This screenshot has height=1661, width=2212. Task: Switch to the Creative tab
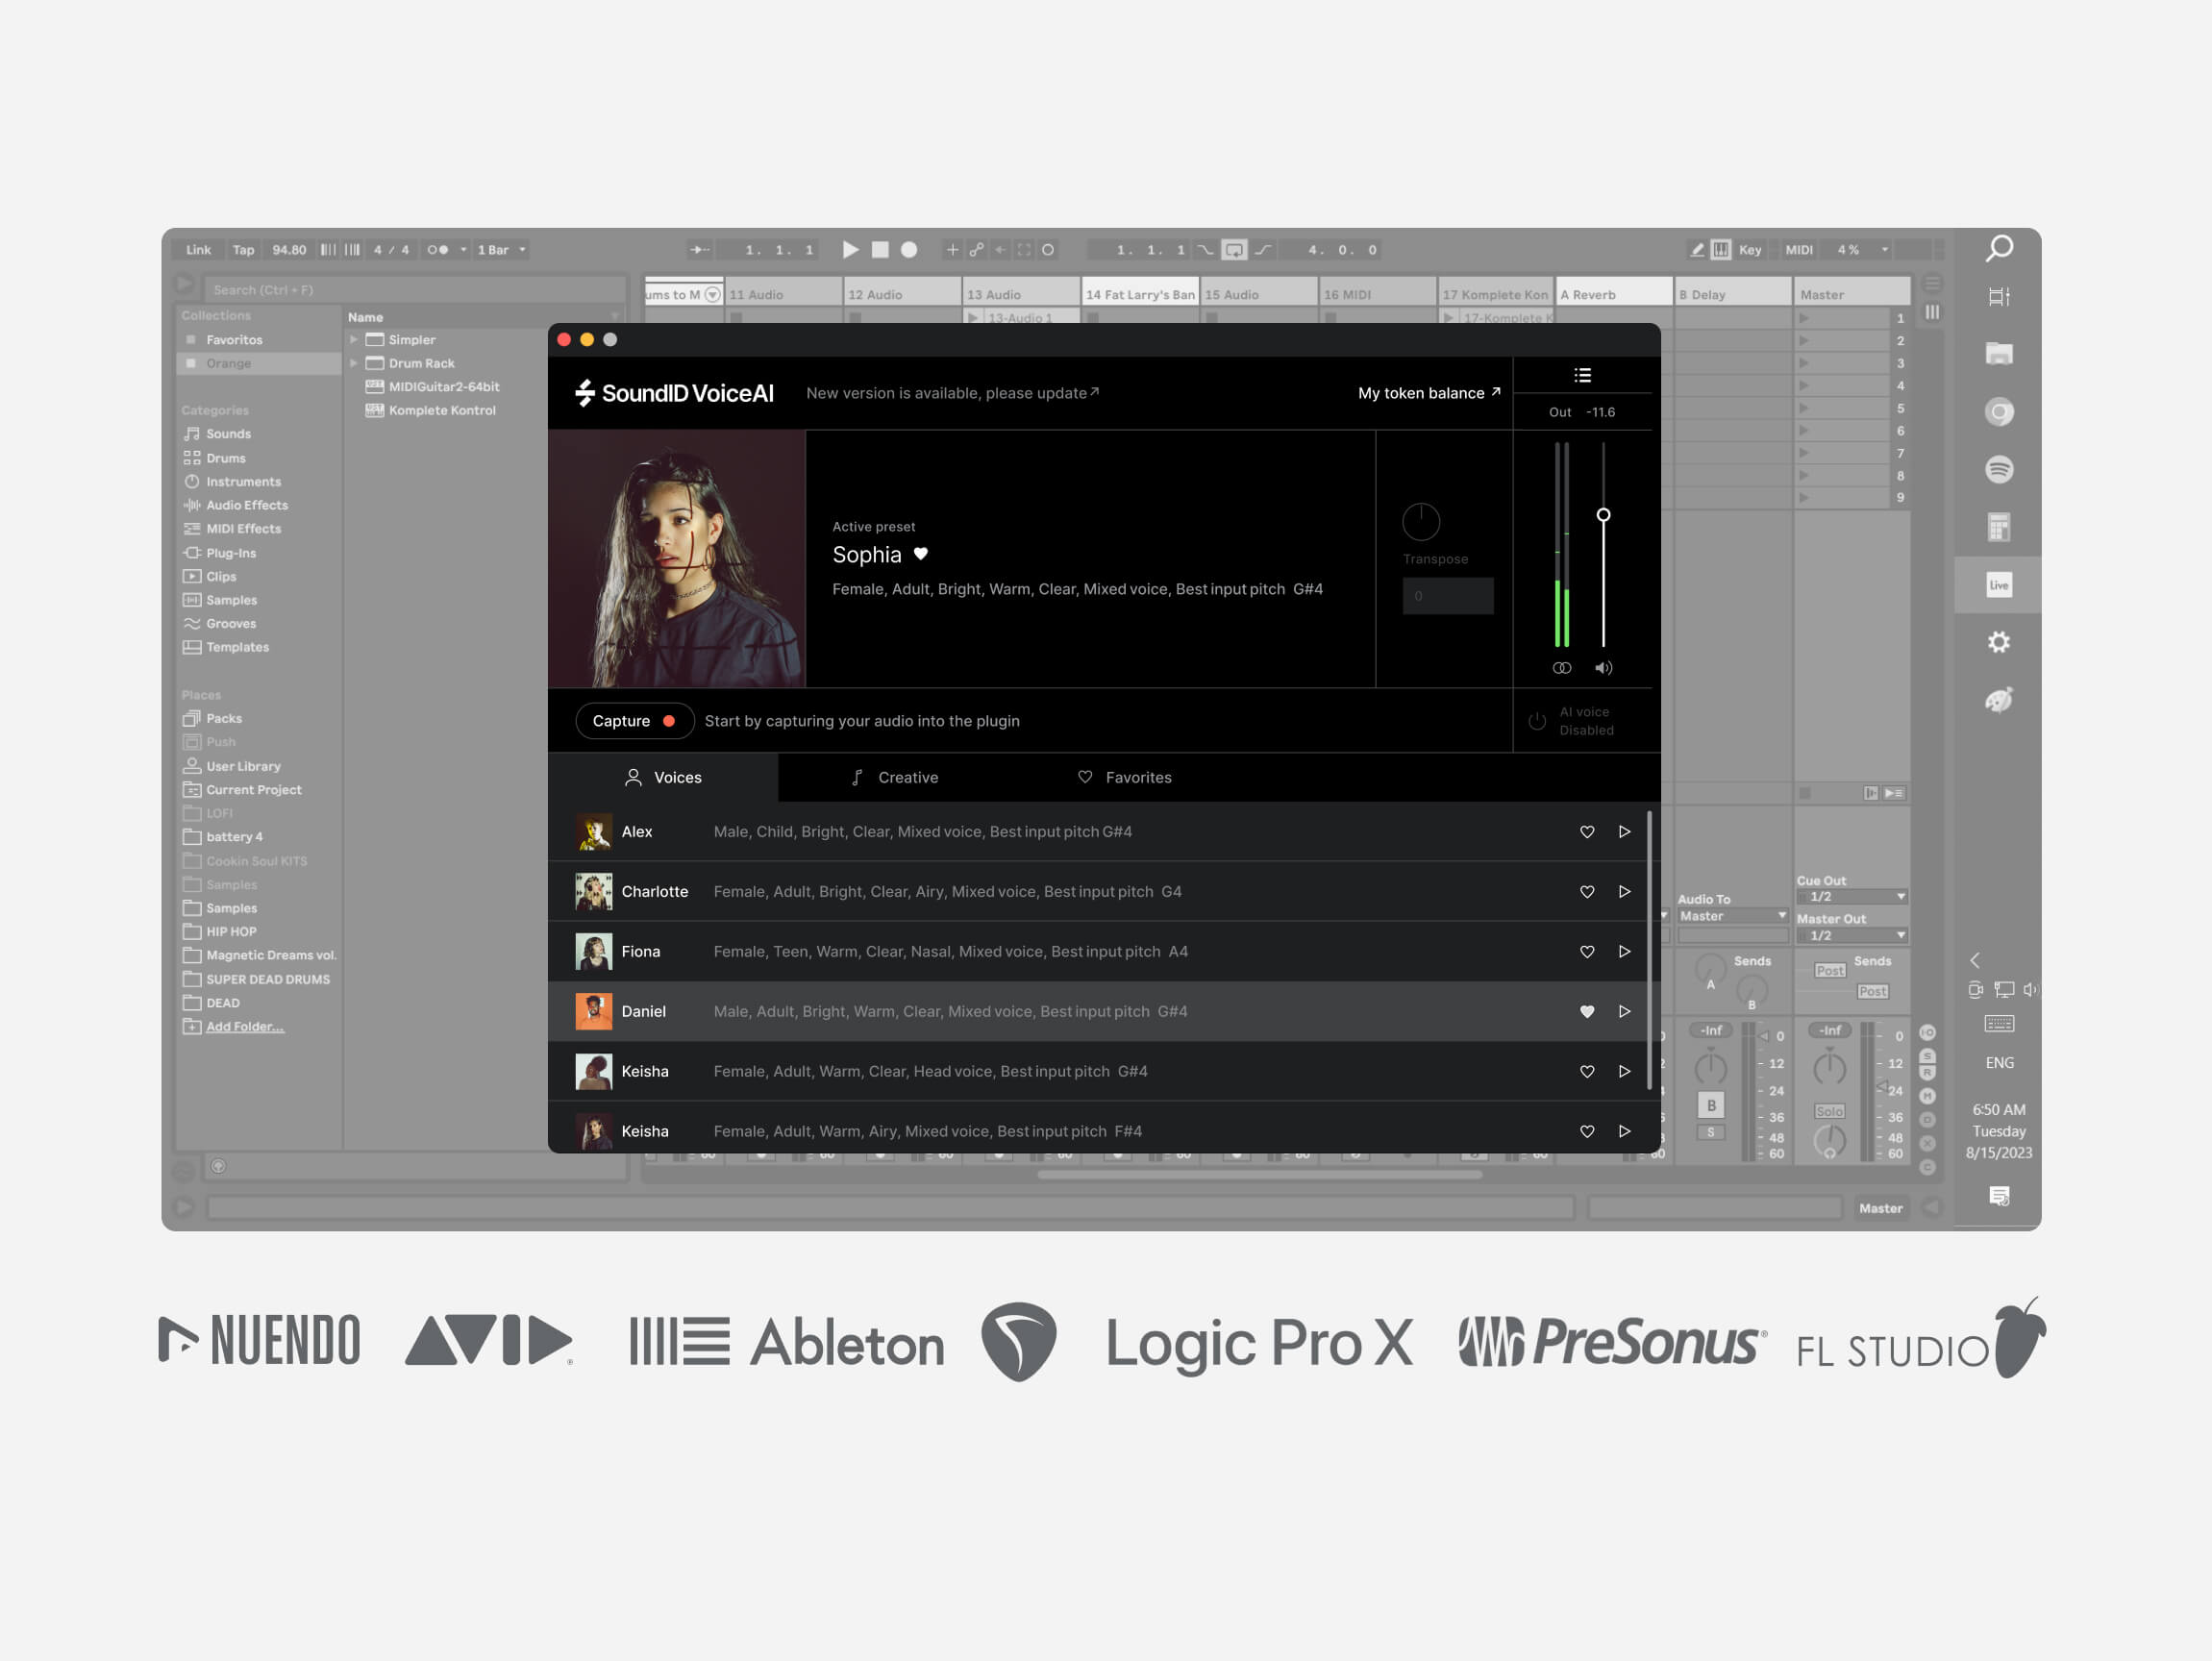[894, 778]
